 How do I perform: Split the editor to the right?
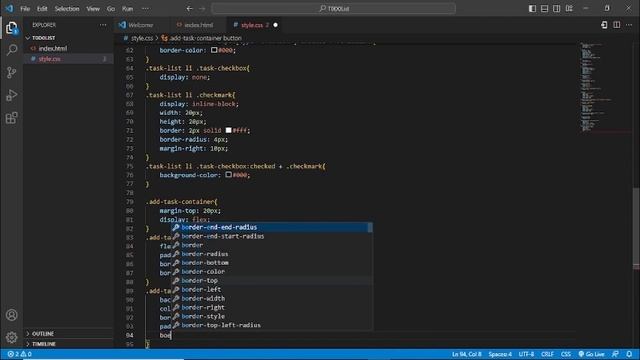[617, 25]
